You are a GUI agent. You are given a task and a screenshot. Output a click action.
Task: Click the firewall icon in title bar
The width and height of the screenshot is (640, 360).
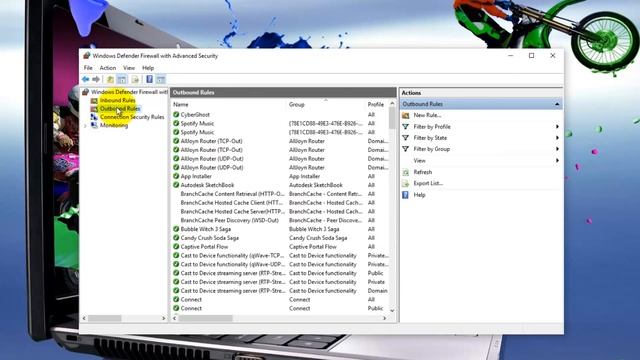pyautogui.click(x=87, y=56)
